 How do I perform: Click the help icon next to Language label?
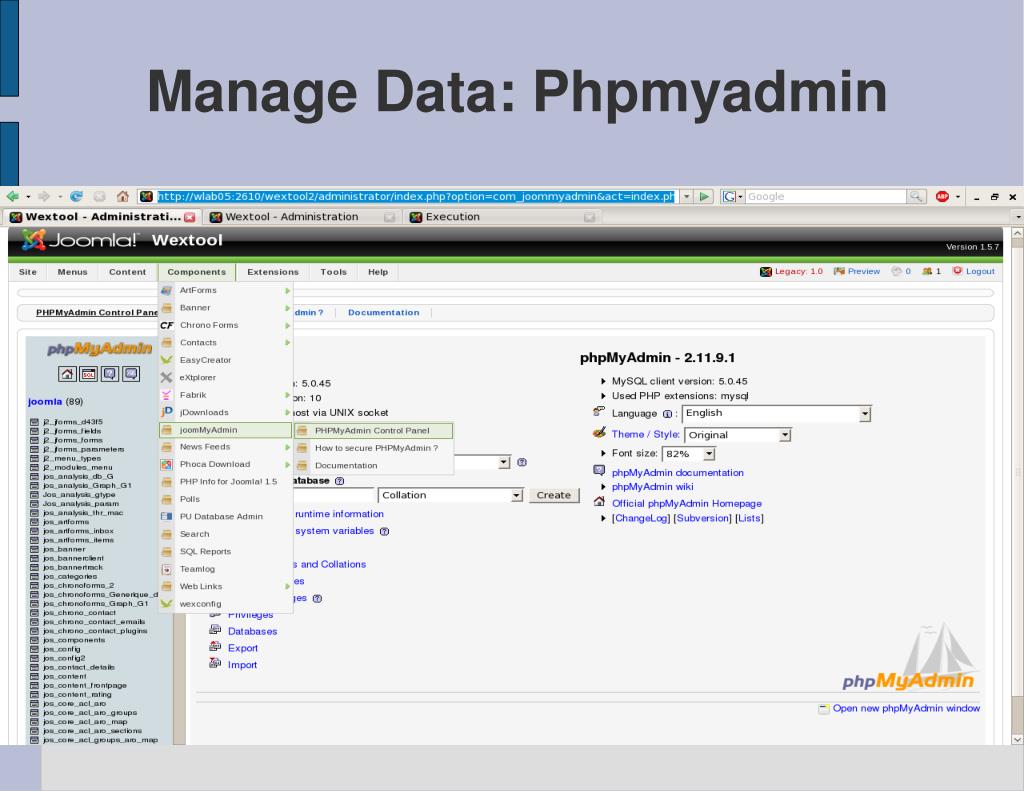pyautogui.click(x=667, y=414)
